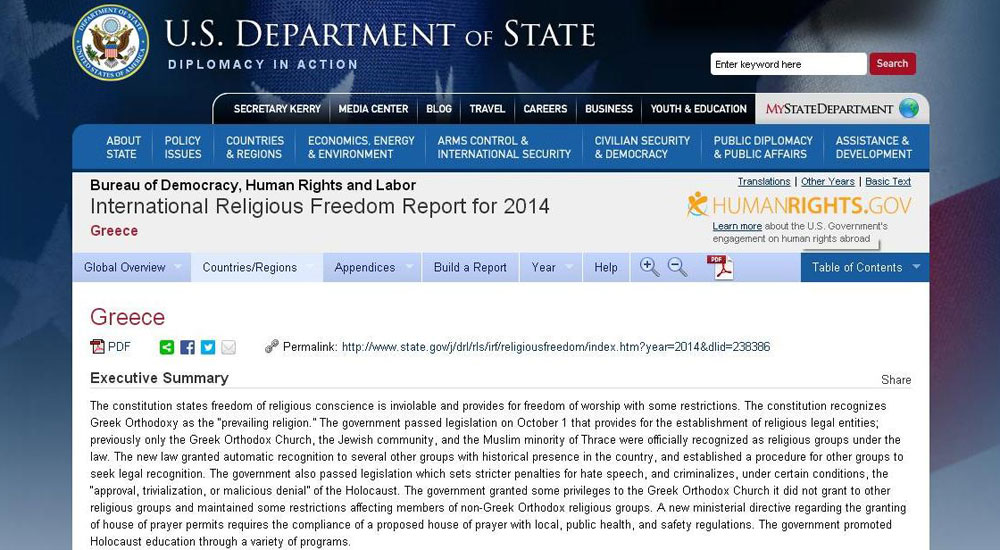Click the chain link icon beside Permalink

(272, 346)
